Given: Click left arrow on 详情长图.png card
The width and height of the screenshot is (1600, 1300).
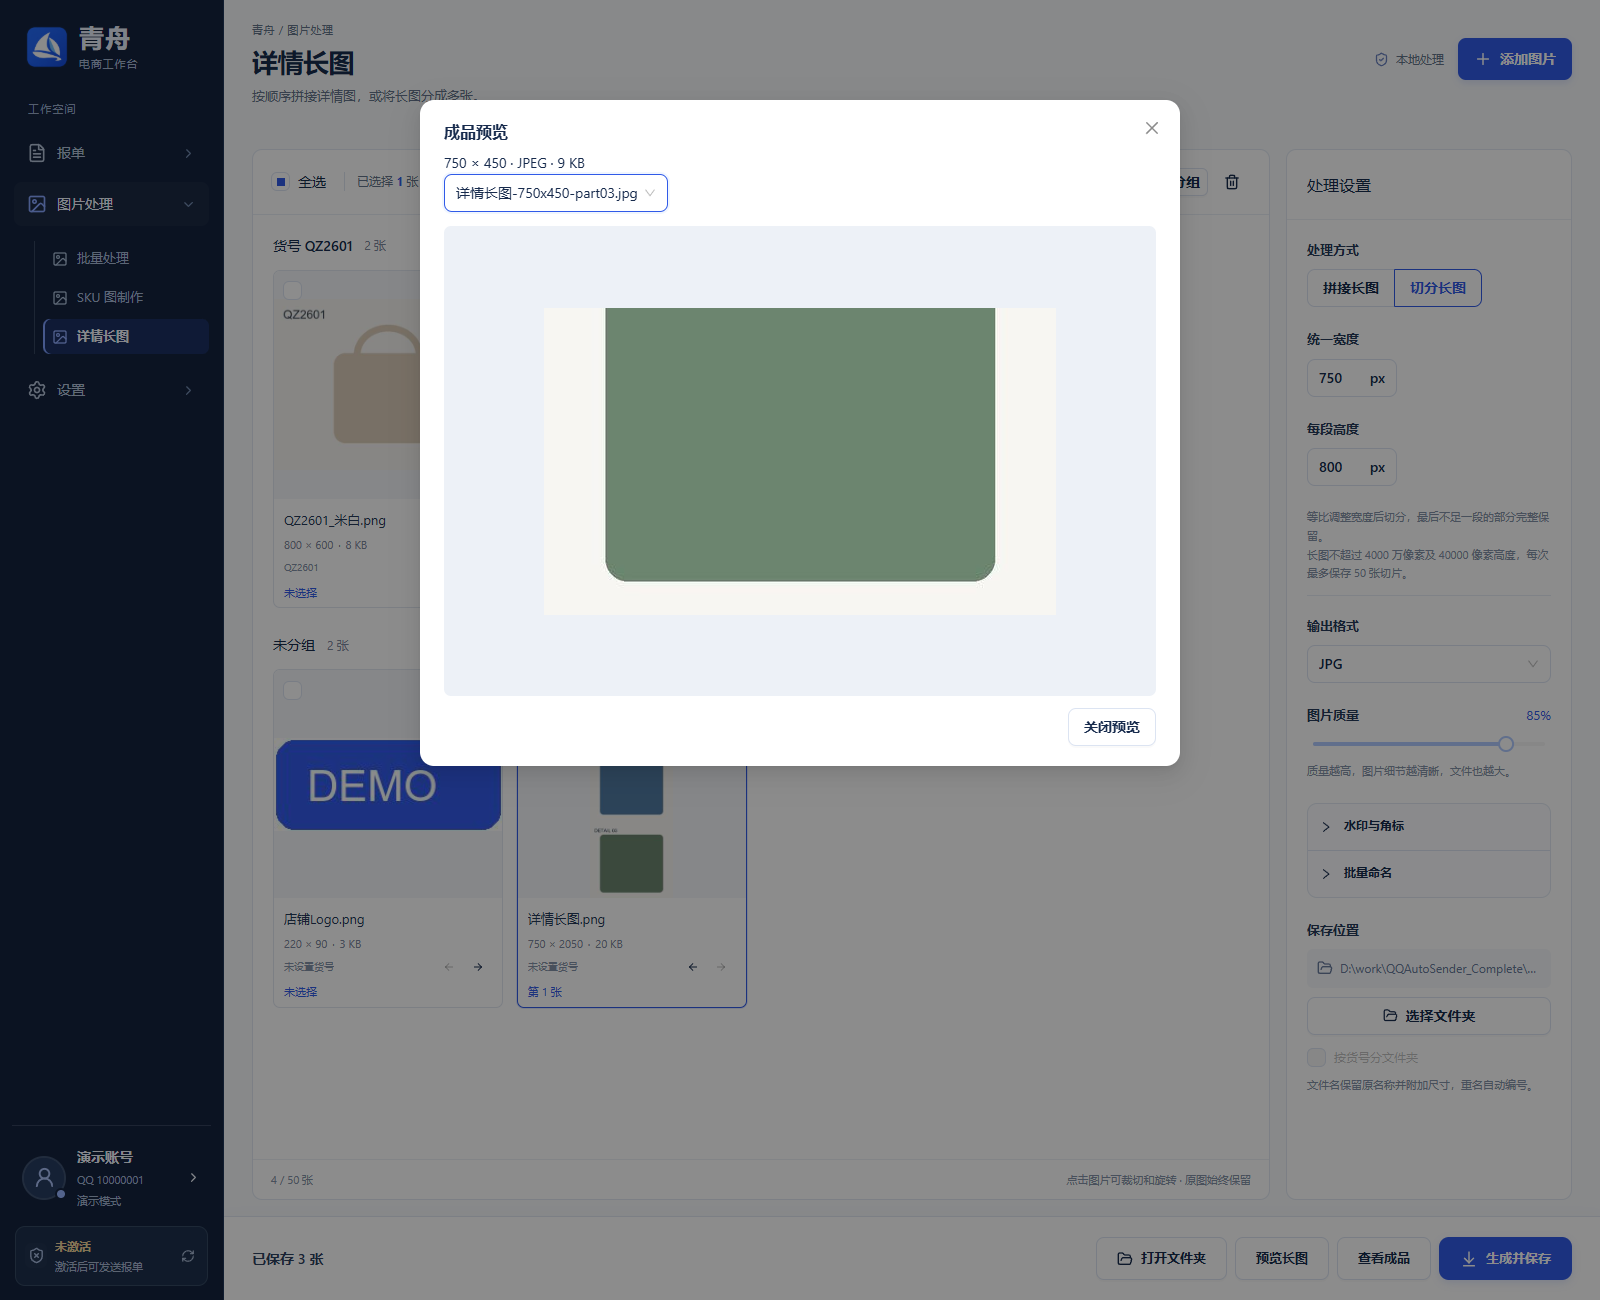Looking at the screenshot, I should pyautogui.click(x=693, y=967).
